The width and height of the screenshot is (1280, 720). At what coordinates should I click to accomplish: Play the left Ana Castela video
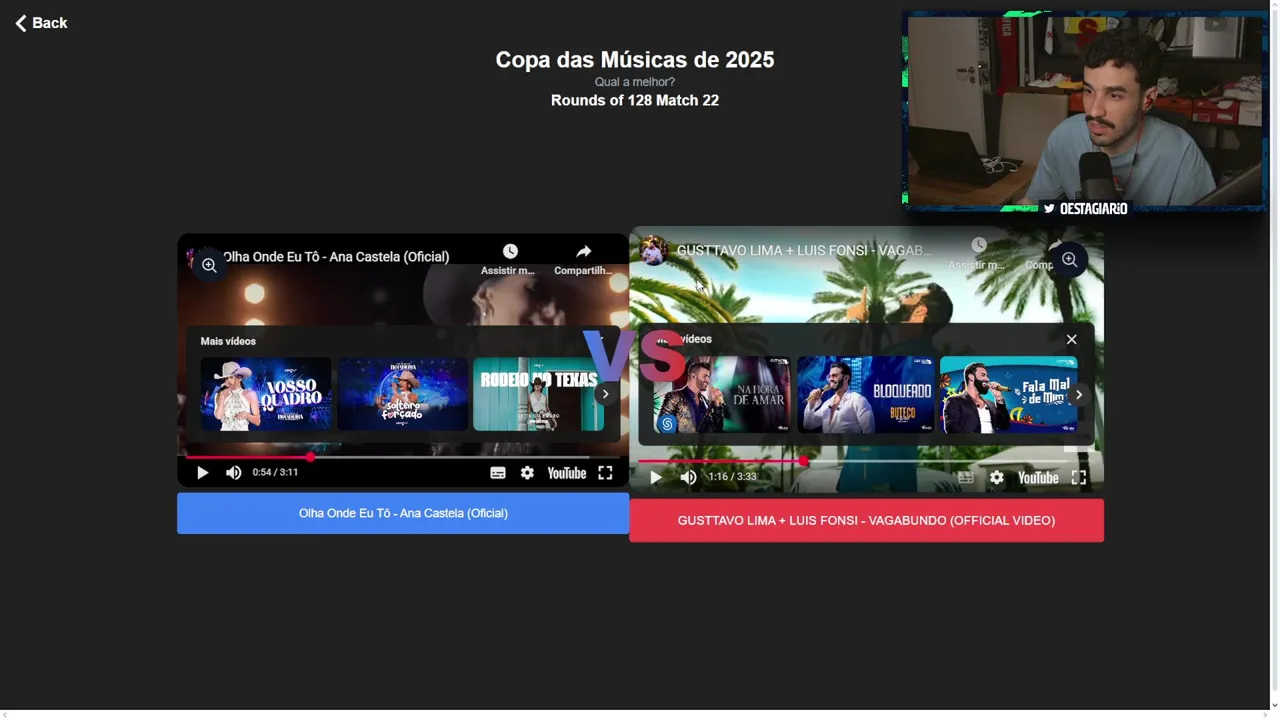pyautogui.click(x=202, y=473)
